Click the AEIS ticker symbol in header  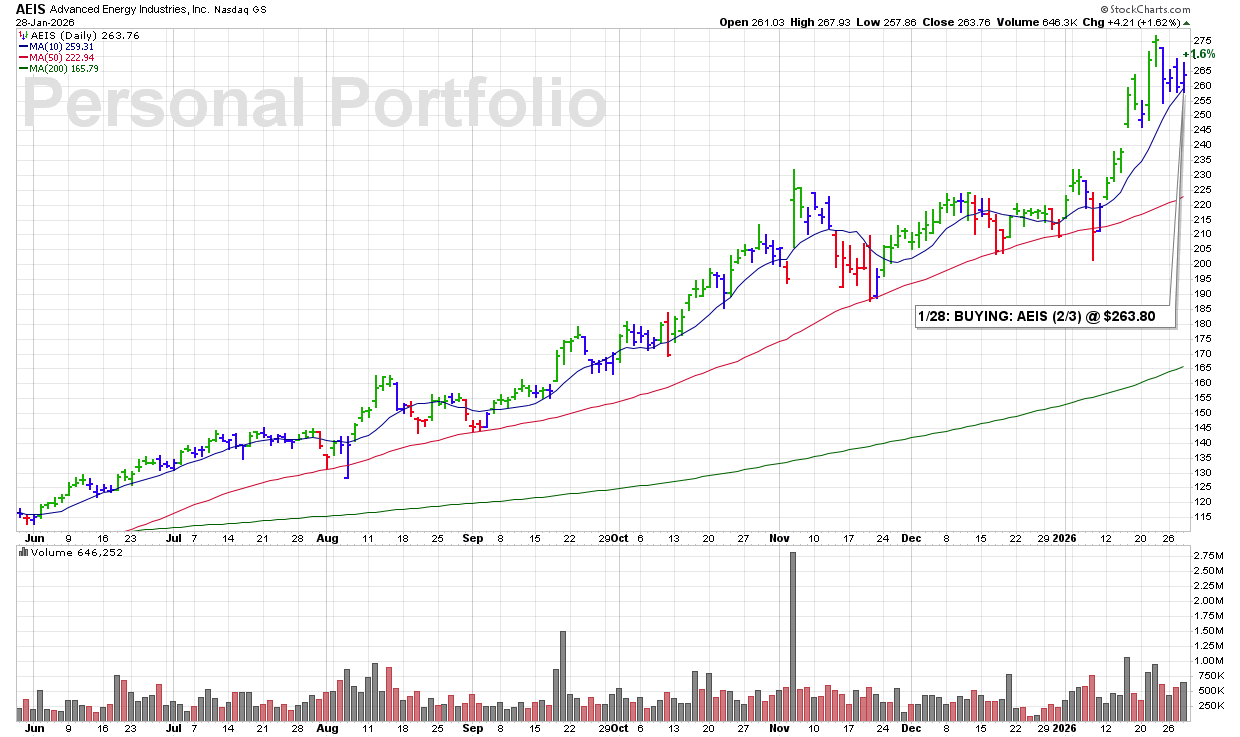coord(31,8)
